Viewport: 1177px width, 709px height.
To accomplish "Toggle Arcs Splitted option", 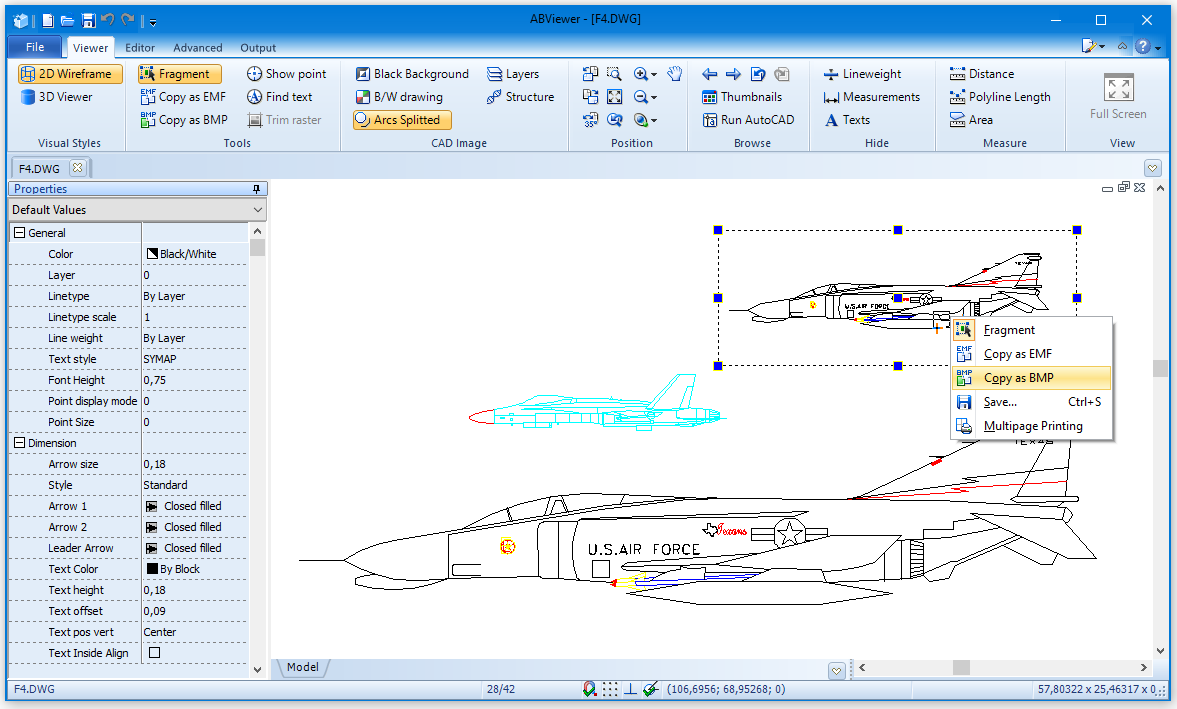I will tap(402, 120).
